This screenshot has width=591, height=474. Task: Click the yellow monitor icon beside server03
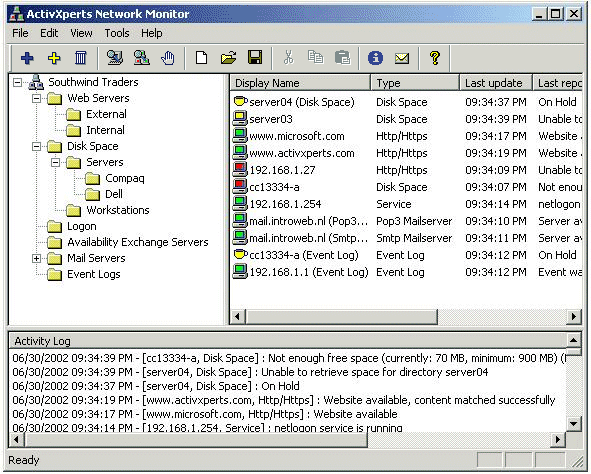click(x=240, y=119)
